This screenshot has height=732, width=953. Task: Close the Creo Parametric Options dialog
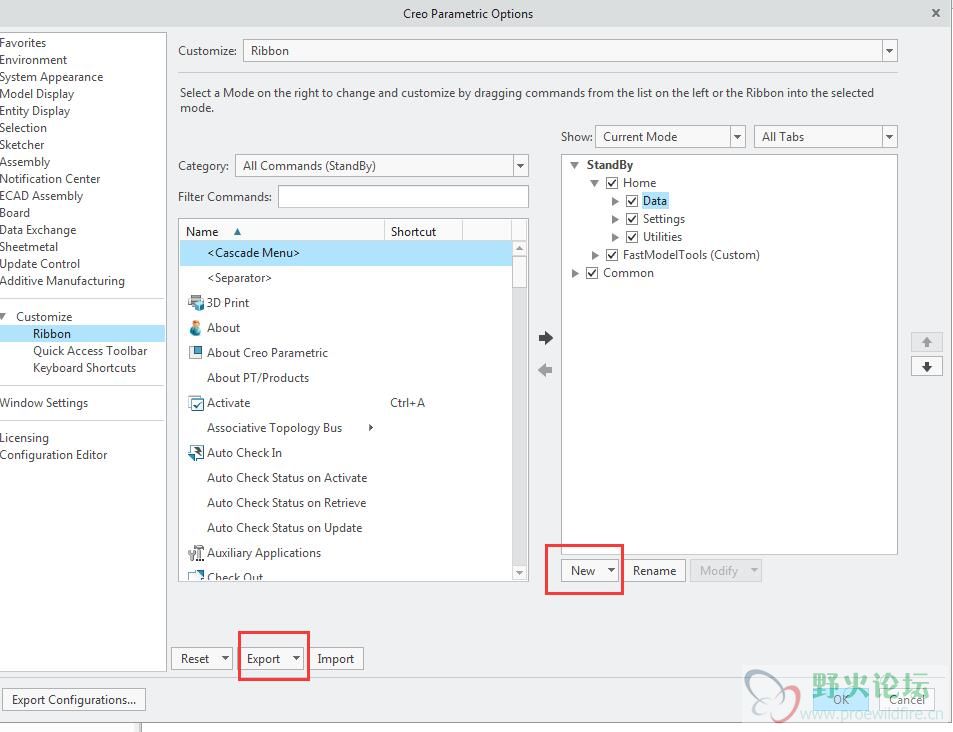coord(936,13)
